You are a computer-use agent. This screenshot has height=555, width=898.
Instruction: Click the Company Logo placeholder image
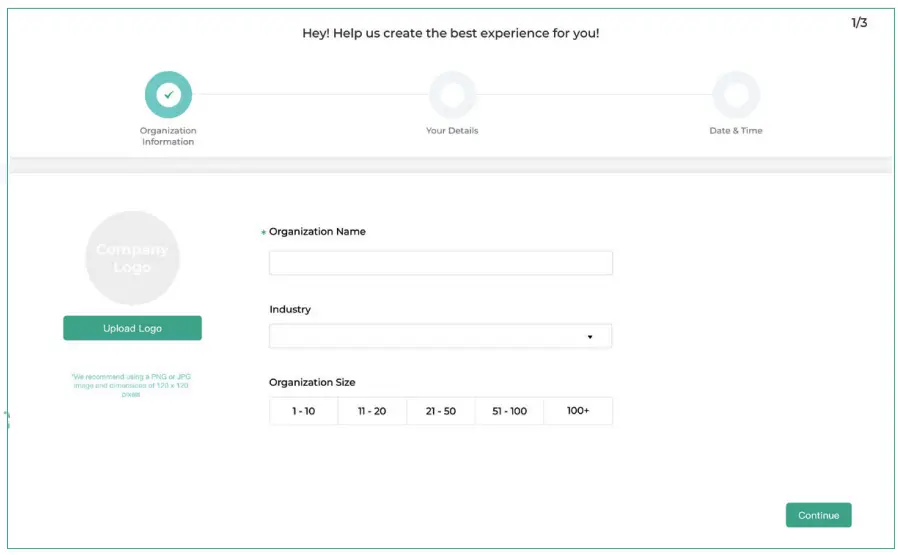coord(132,258)
